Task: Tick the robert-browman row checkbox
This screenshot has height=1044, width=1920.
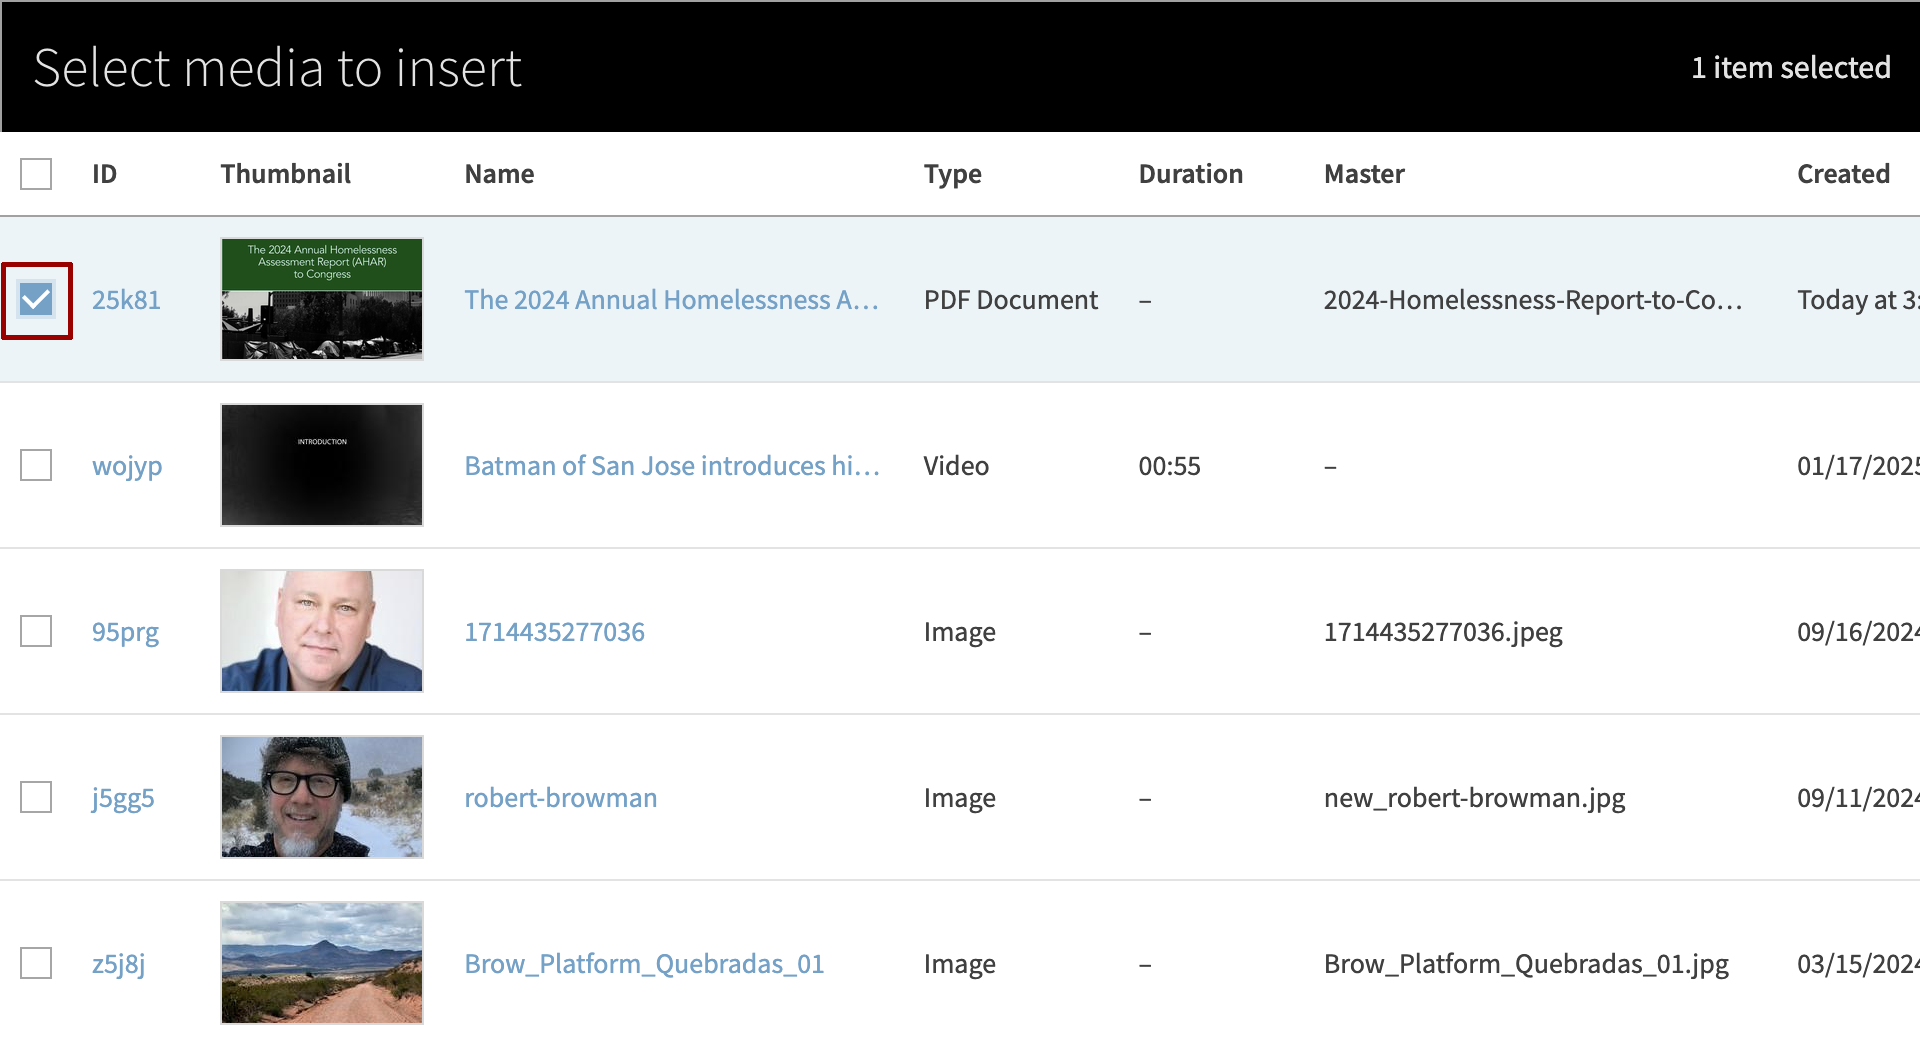Action: tap(36, 798)
